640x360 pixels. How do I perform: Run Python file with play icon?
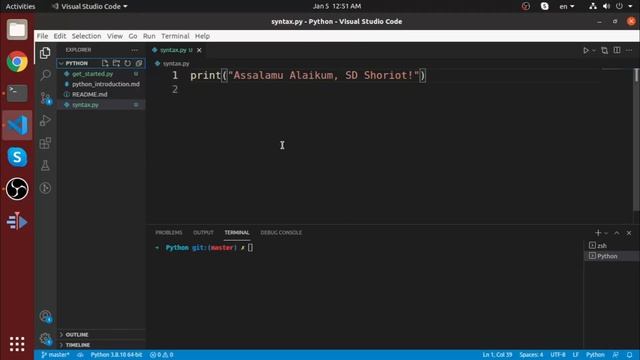[586, 50]
